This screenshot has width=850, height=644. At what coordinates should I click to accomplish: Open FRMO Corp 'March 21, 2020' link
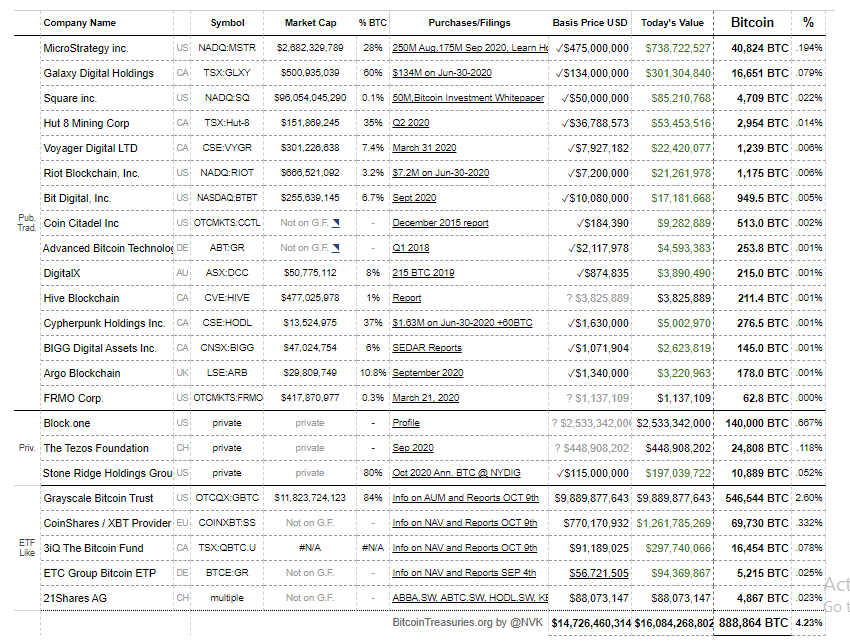click(426, 398)
